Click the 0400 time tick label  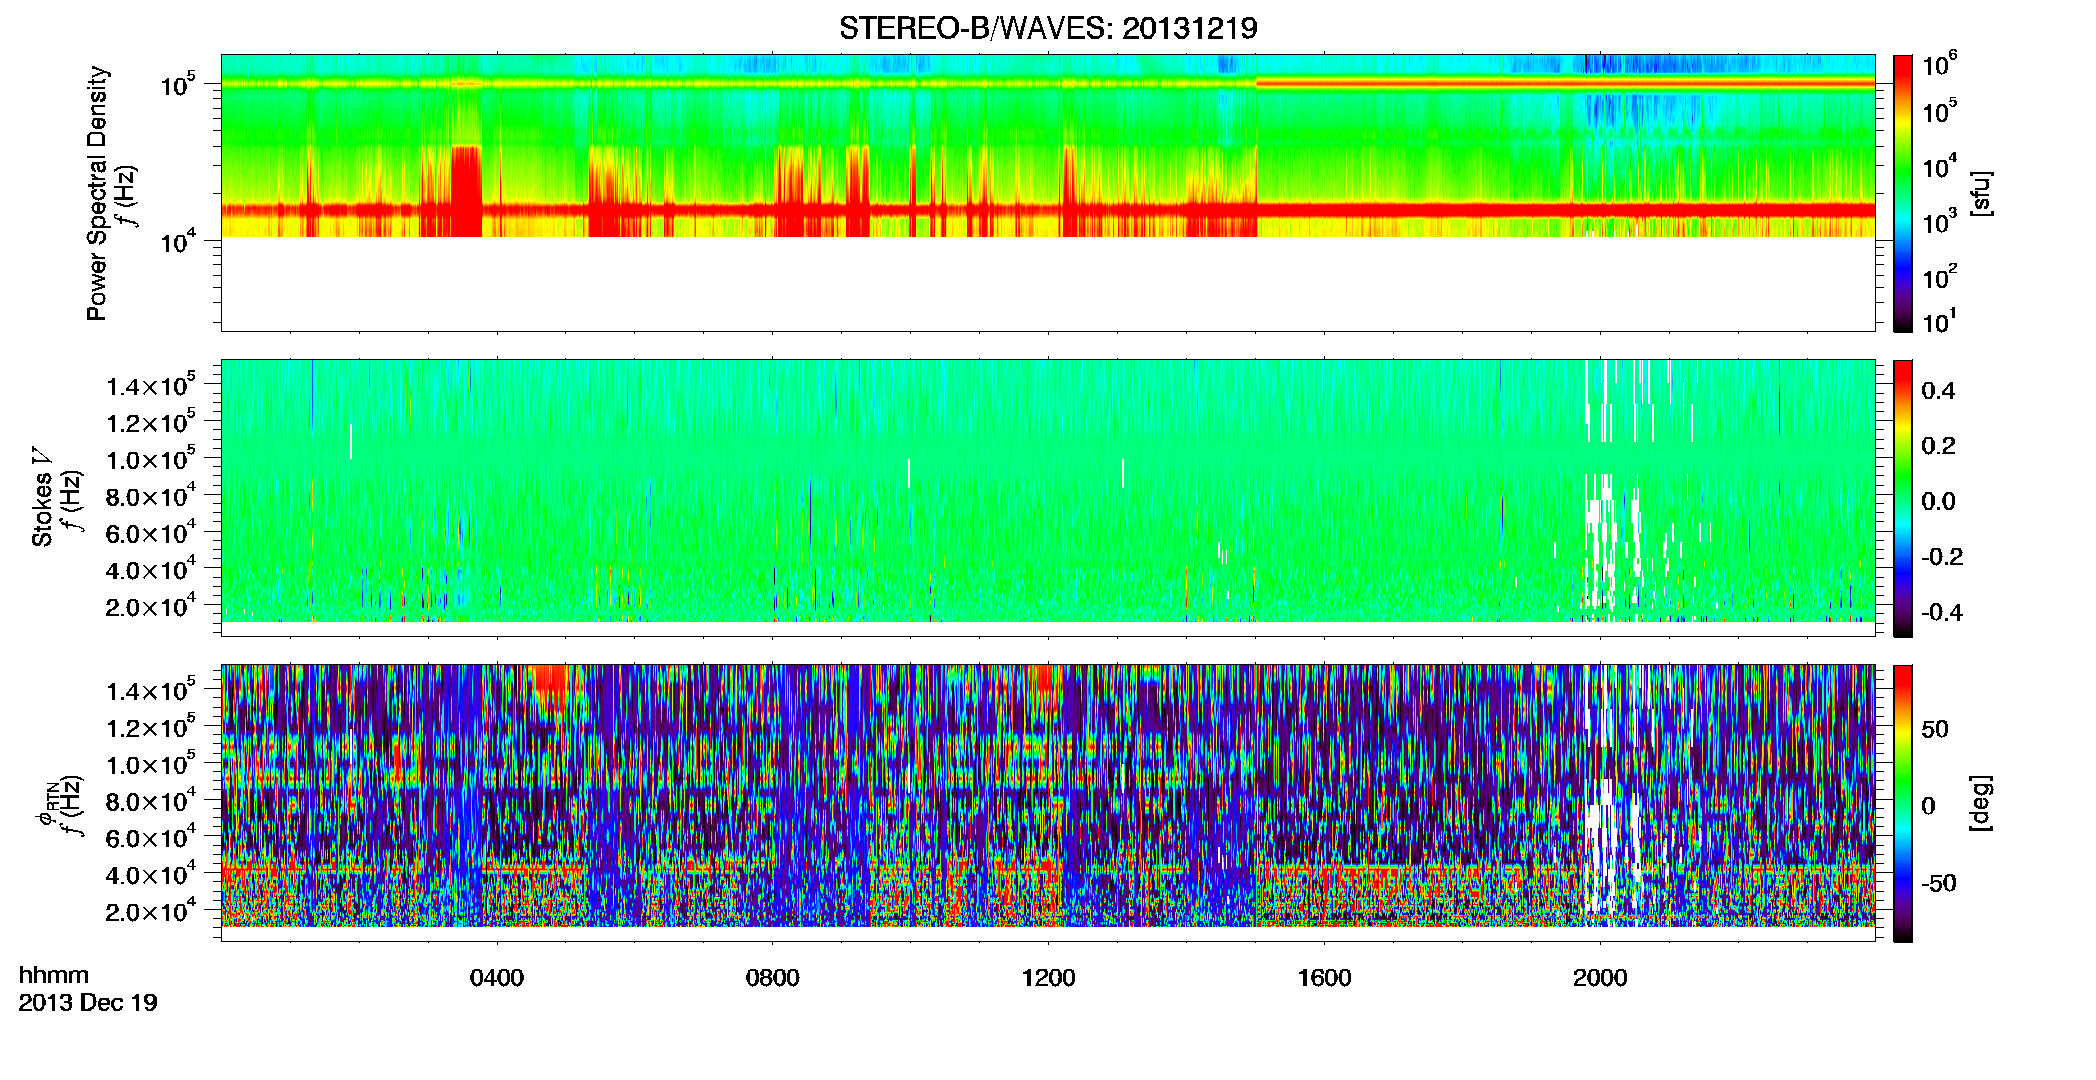click(x=496, y=978)
